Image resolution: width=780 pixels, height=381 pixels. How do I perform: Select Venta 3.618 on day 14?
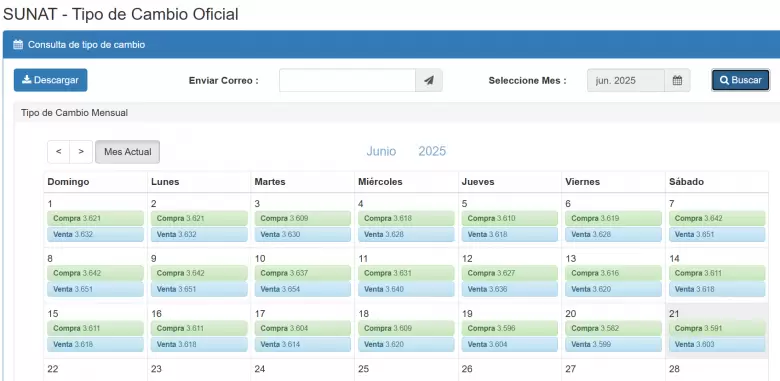tap(717, 289)
